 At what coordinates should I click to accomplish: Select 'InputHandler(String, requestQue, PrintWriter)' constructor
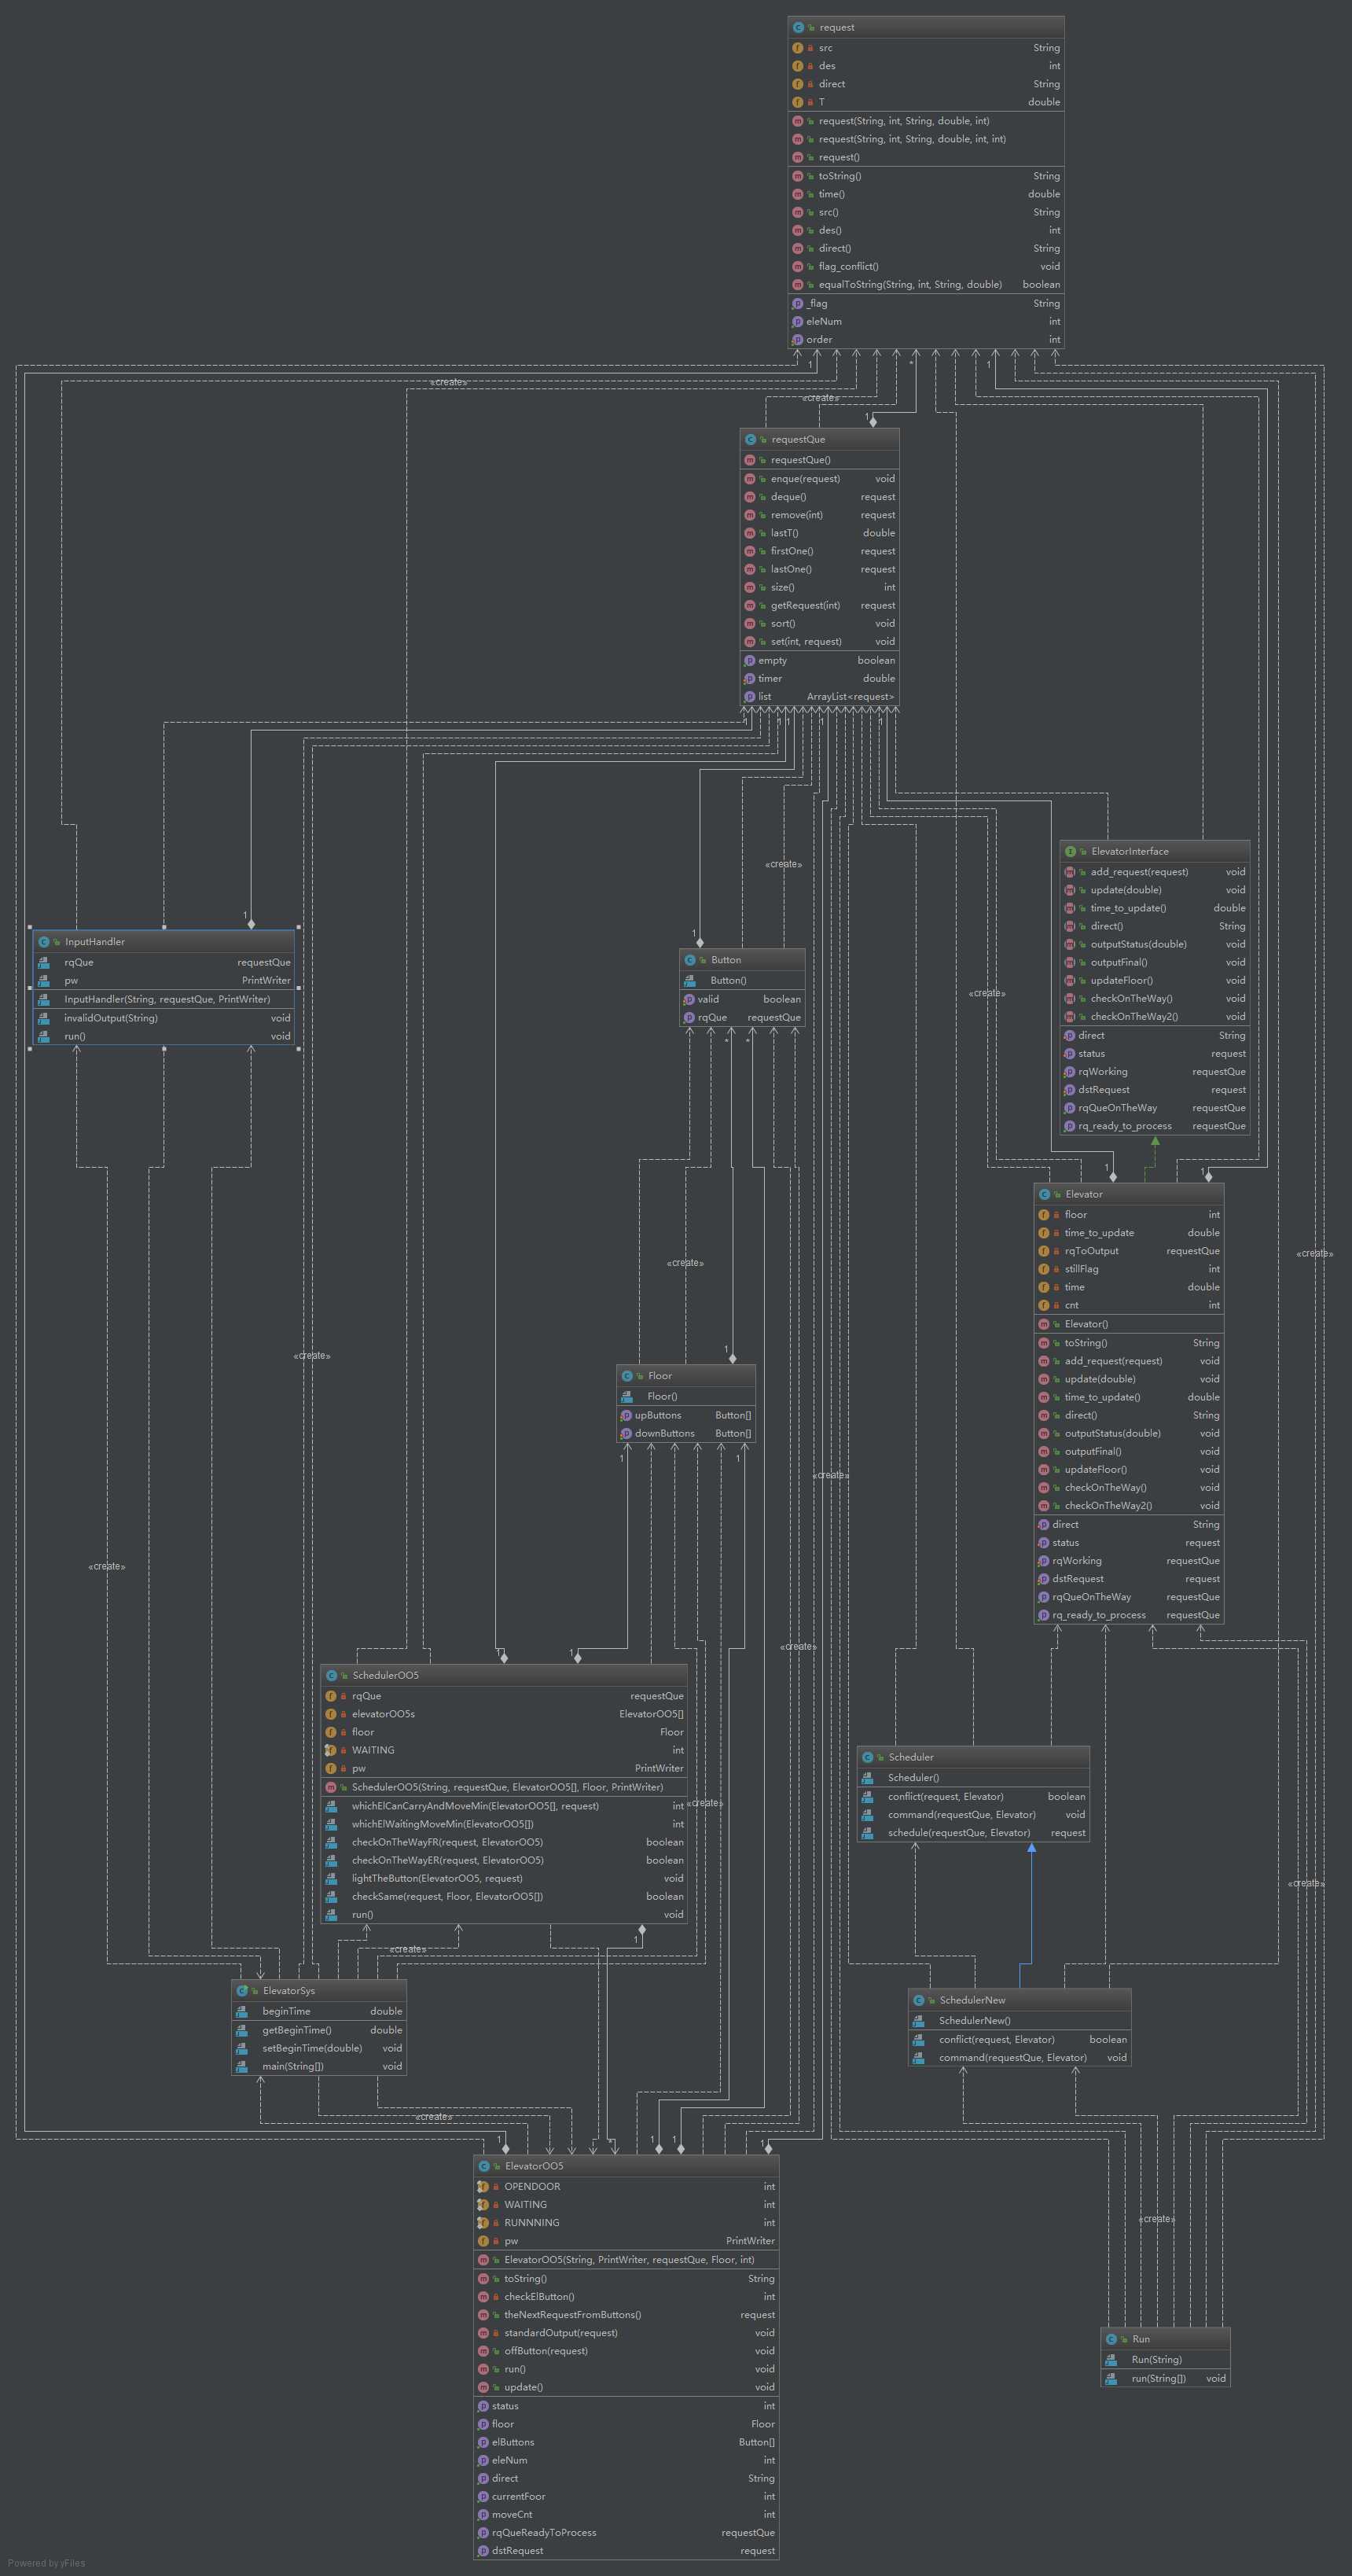tap(164, 999)
